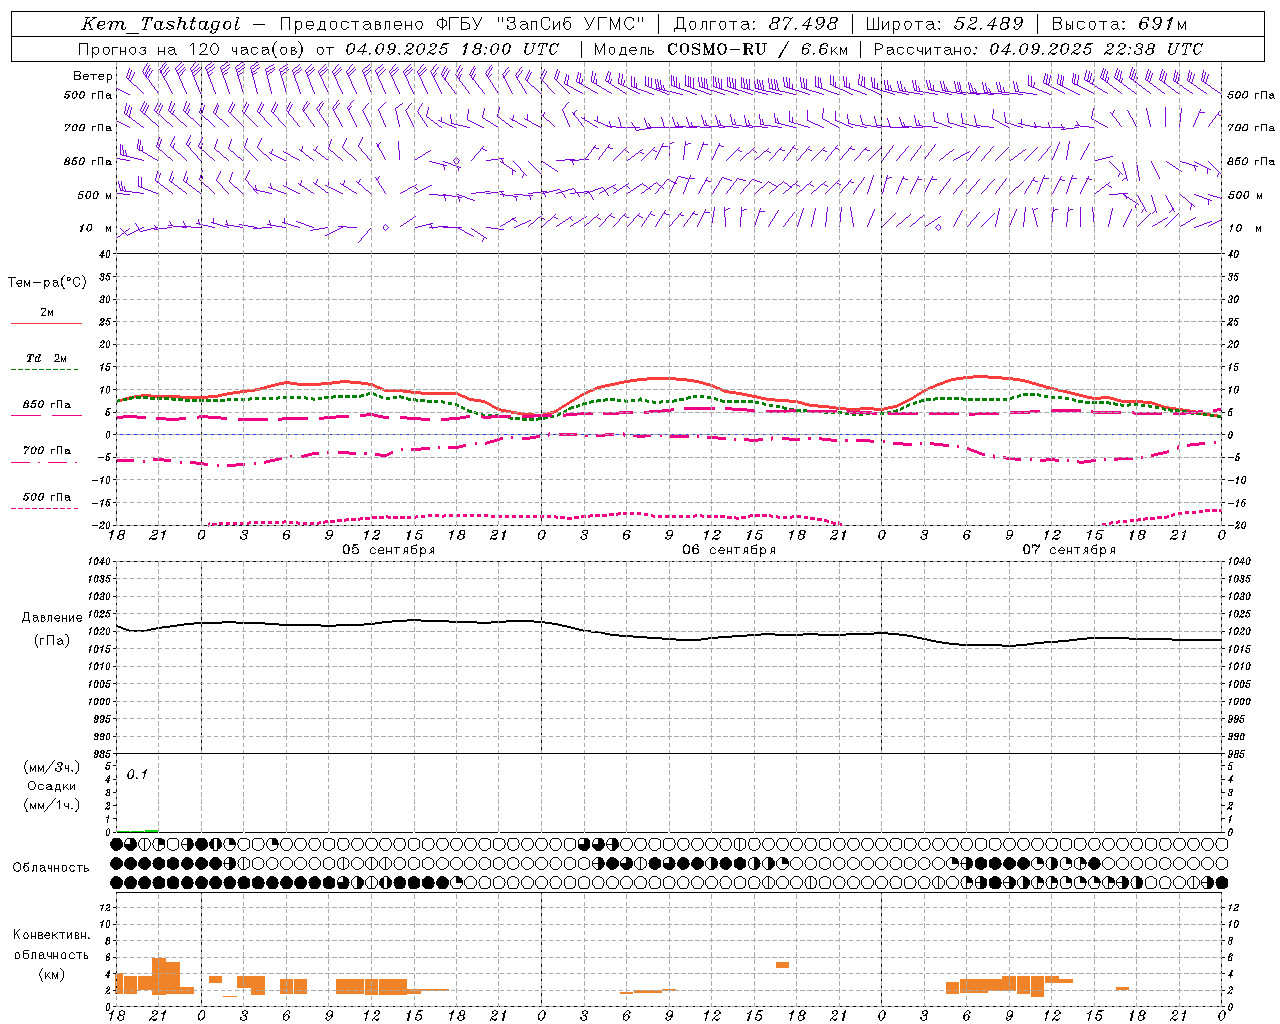
Task: Click the Прогноз на 120 часа(ов) text
Action: (x=193, y=49)
